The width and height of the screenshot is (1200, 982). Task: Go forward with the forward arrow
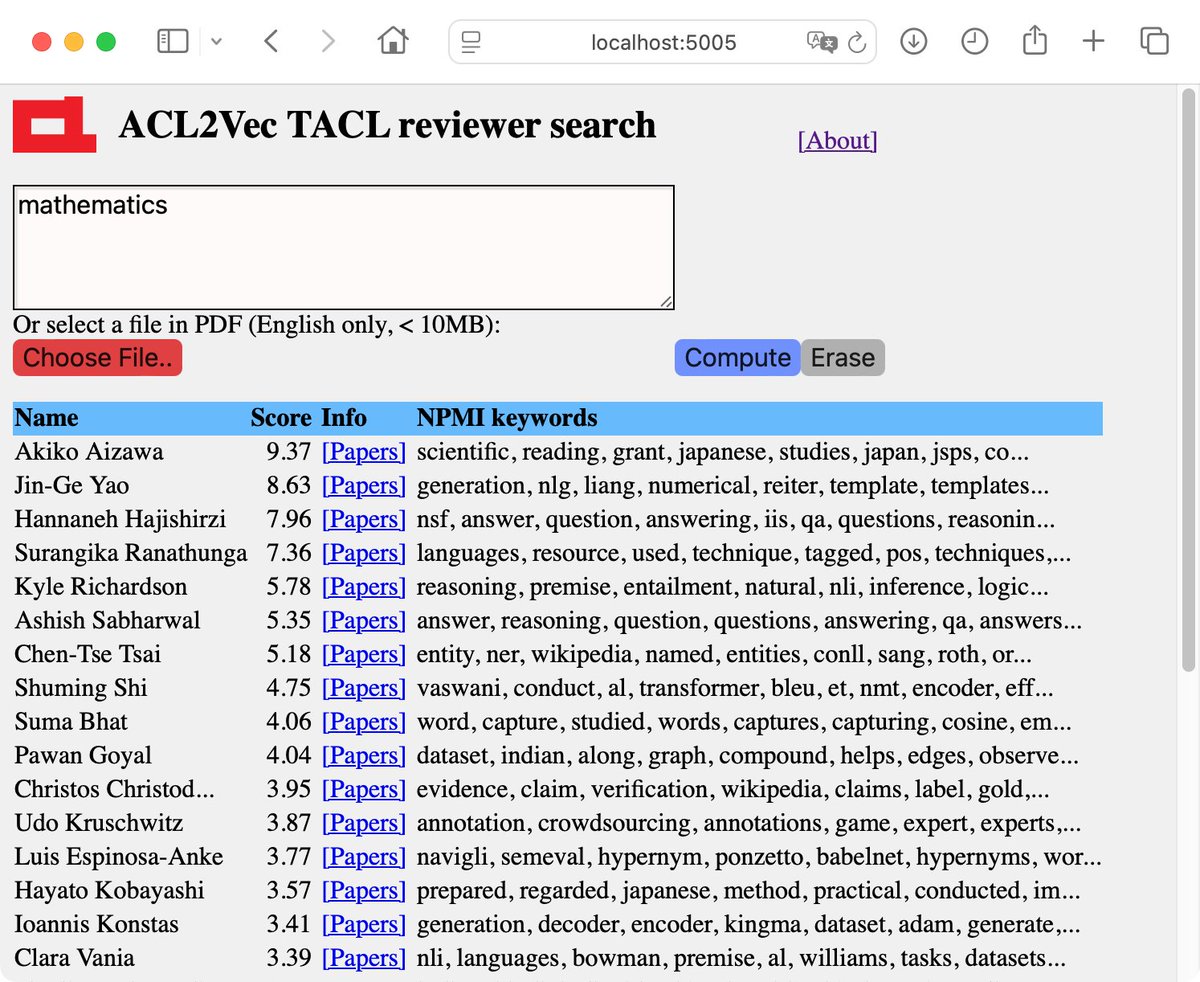click(x=327, y=41)
